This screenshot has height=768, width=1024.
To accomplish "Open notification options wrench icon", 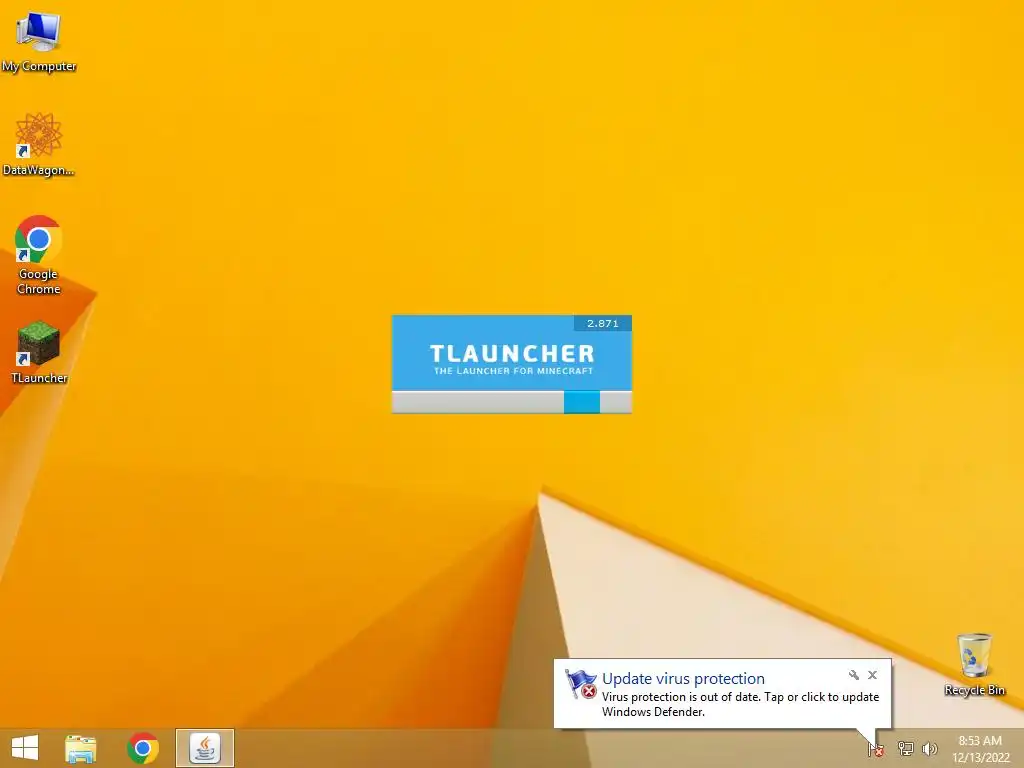I will 854,675.
